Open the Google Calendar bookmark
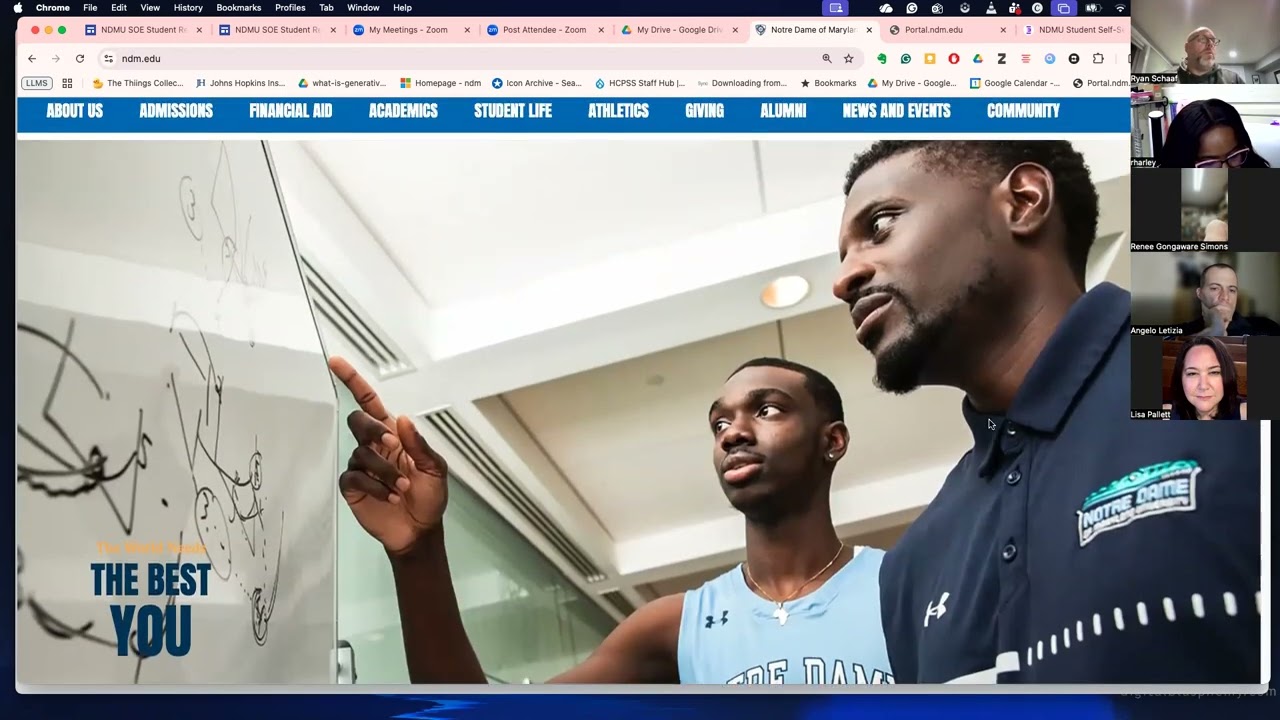The image size is (1280, 720). pyautogui.click(x=1014, y=83)
